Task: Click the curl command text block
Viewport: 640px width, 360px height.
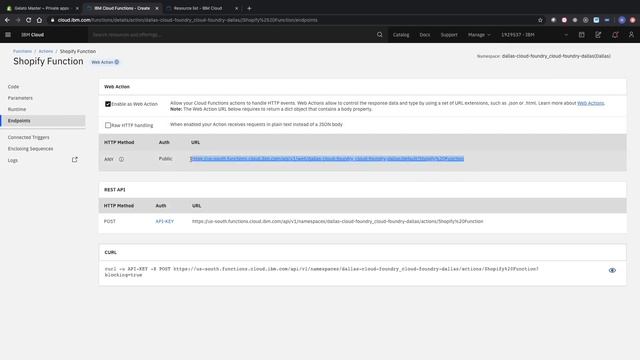Action: [x=322, y=272]
